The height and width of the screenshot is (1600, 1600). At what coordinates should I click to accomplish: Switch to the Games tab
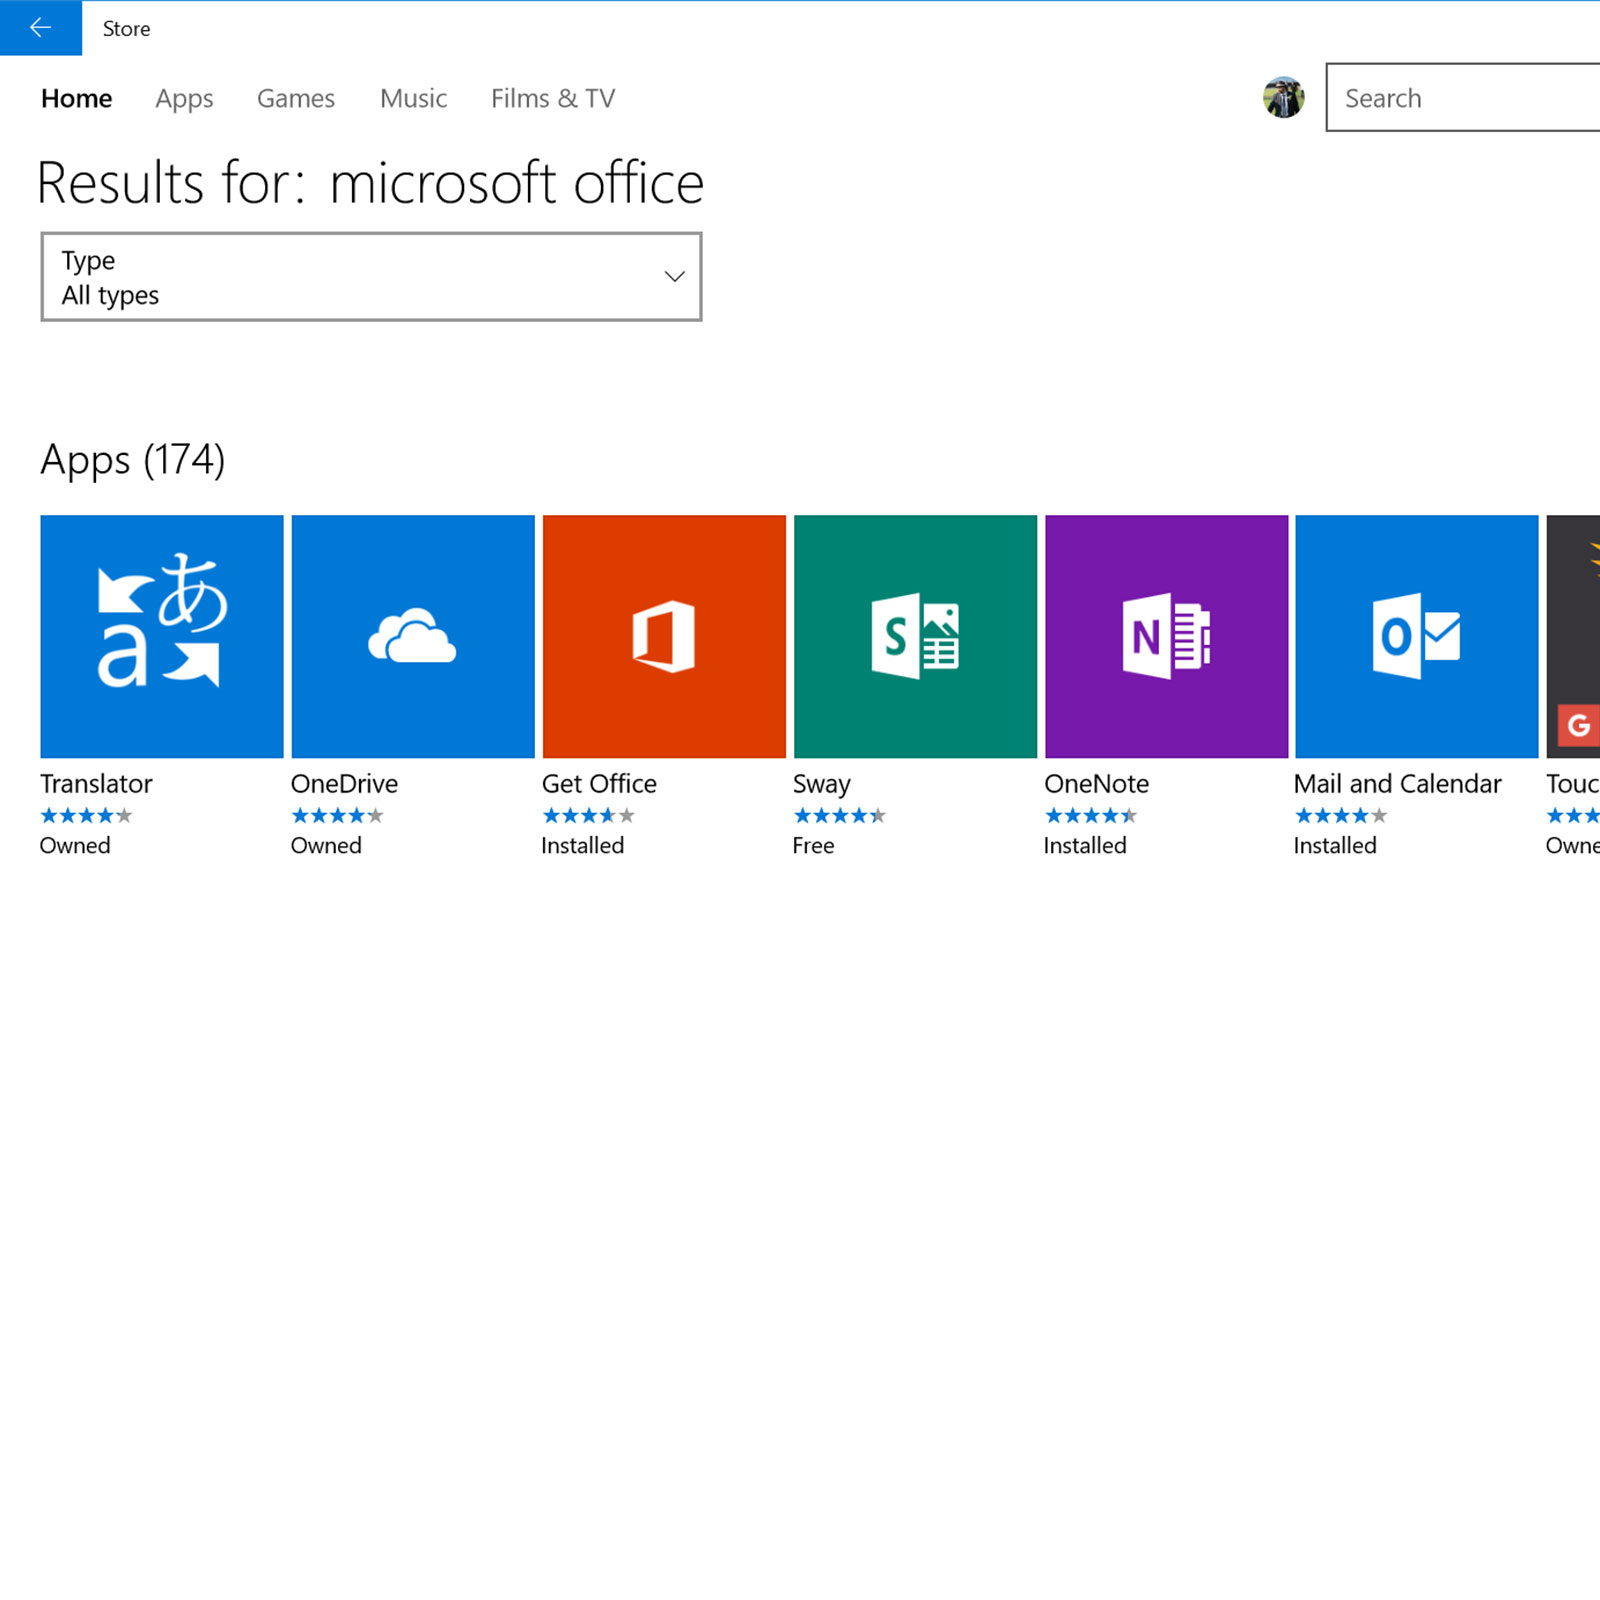pos(295,99)
